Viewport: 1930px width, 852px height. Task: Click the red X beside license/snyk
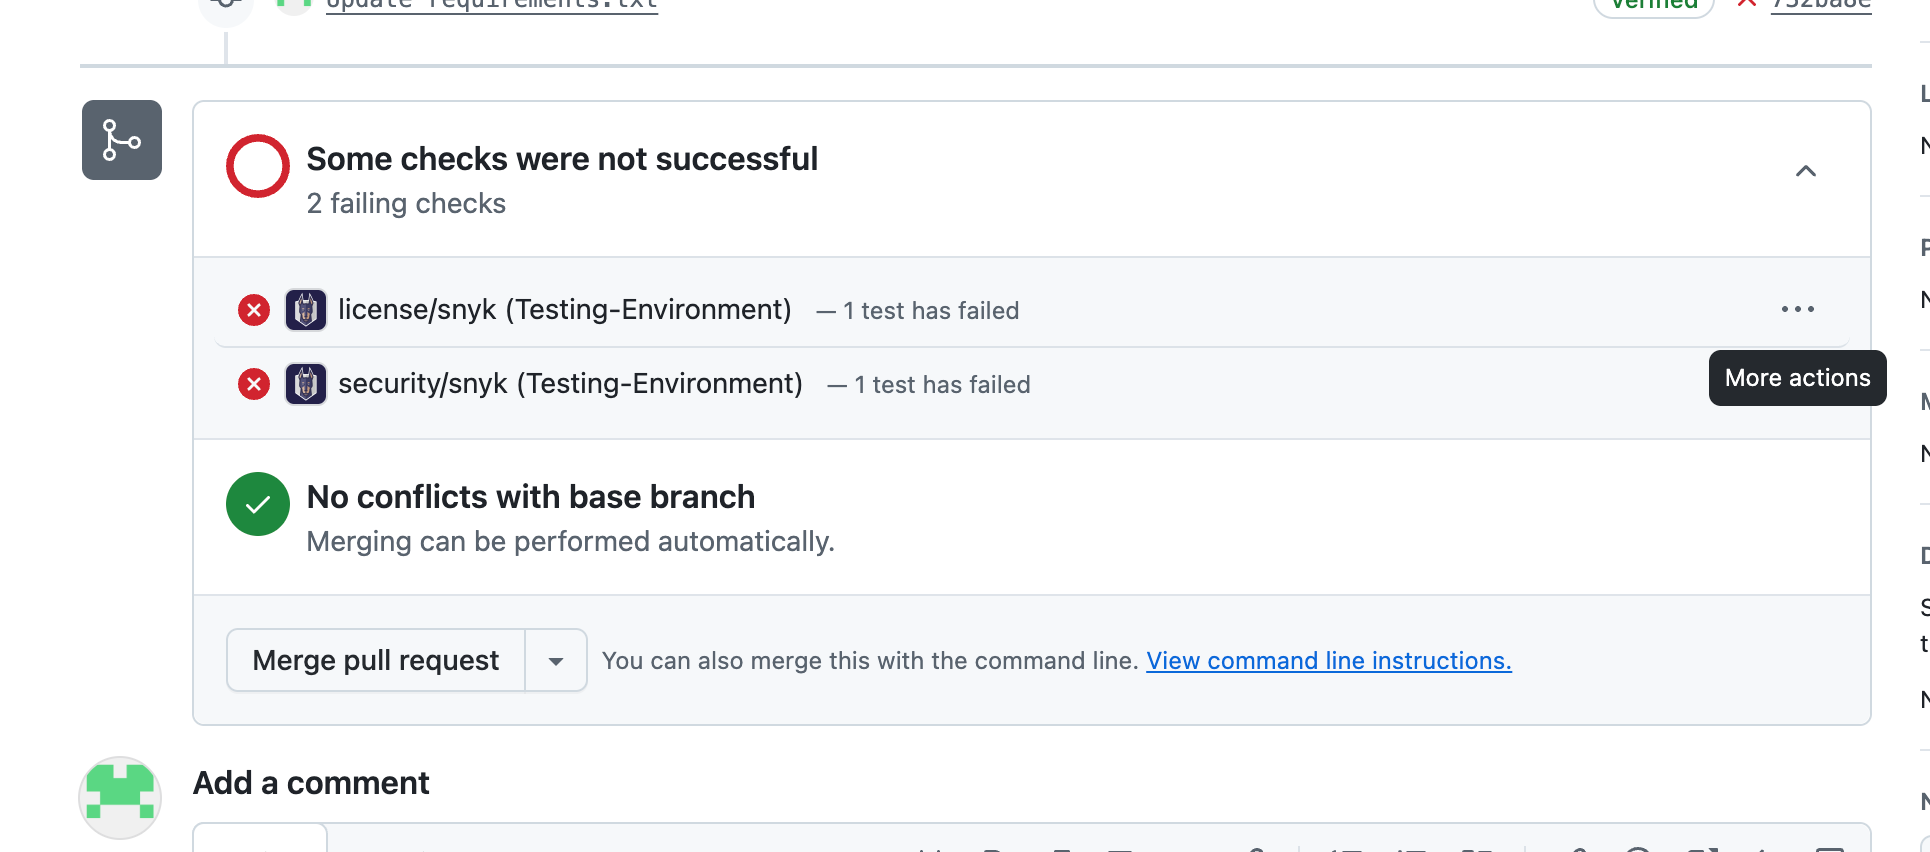pyautogui.click(x=254, y=310)
